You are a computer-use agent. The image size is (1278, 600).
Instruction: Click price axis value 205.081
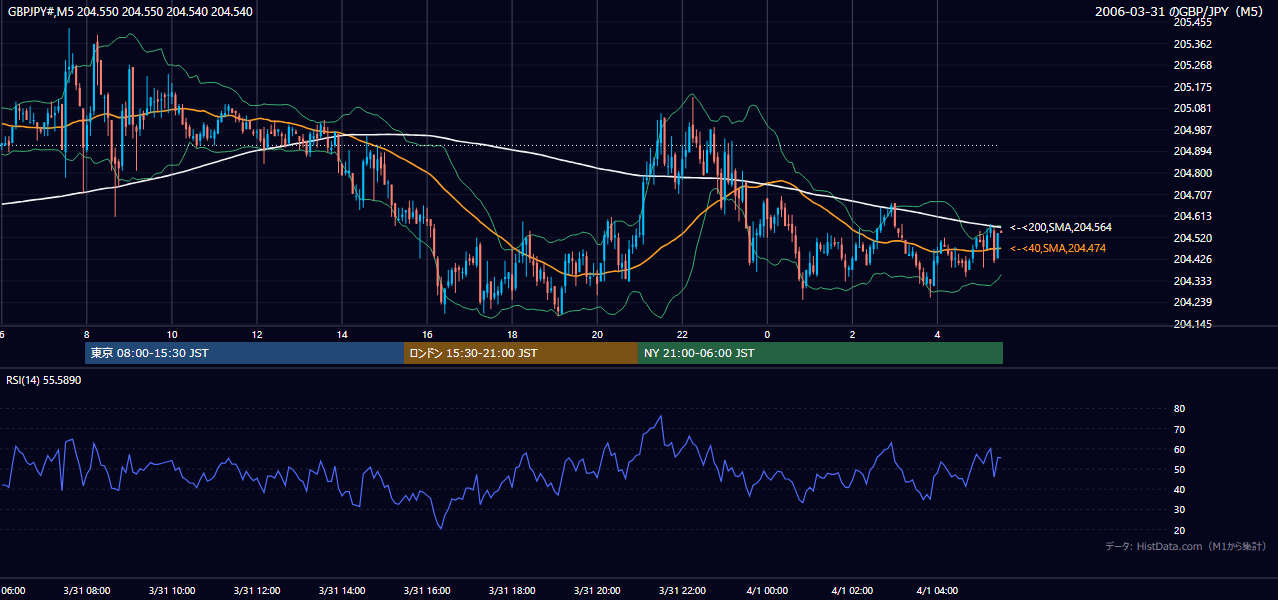1192,108
